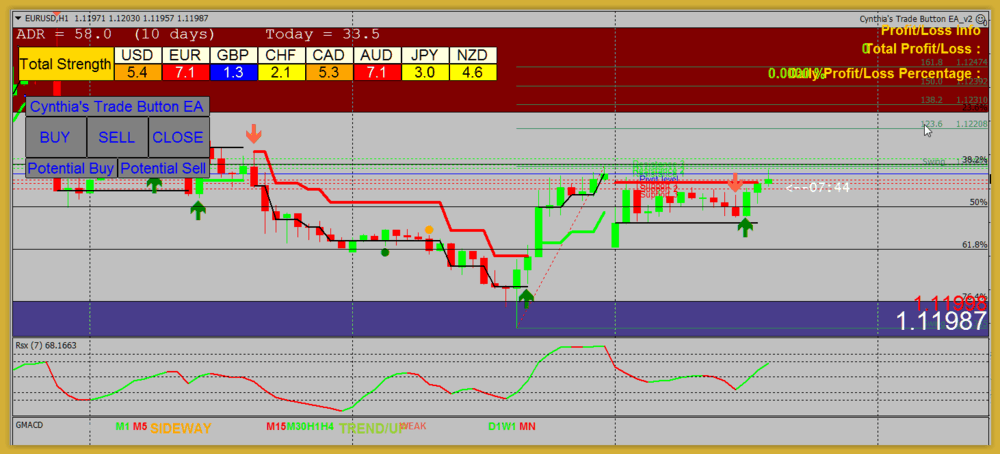Click green up arrow under Potential Sell button
Image resolution: width=1000 pixels, height=454 pixels.
click(198, 209)
